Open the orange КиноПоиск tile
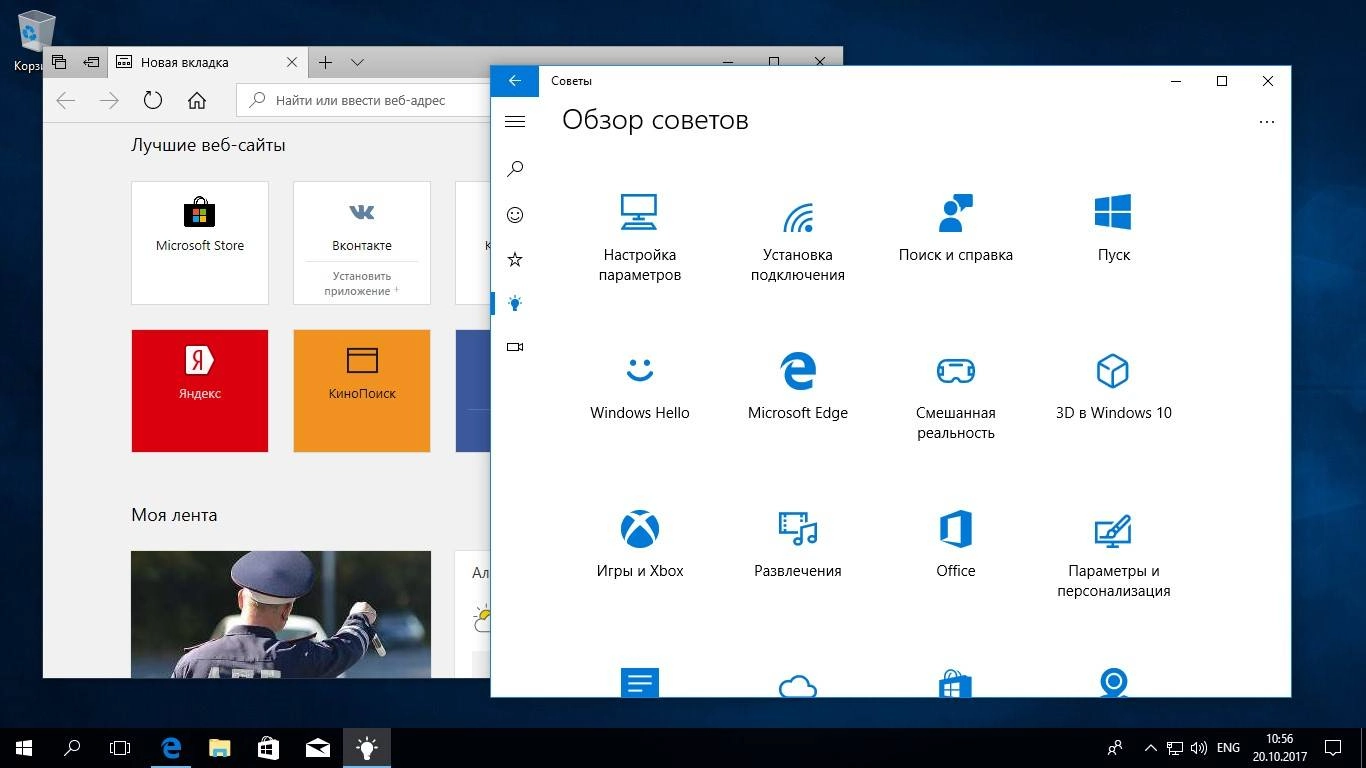Screen dimensions: 1366x768 pyautogui.click(x=362, y=391)
